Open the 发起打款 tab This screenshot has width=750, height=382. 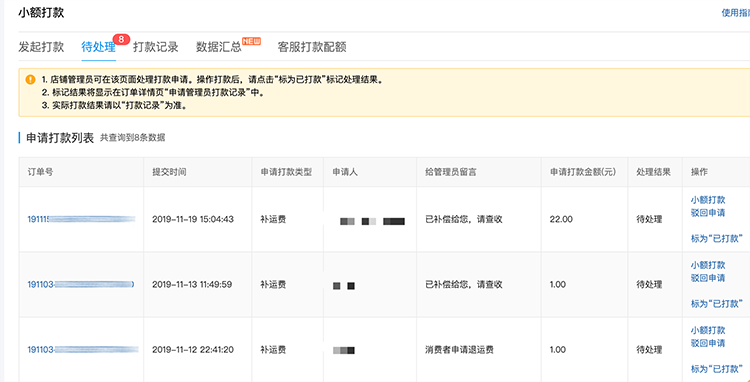pos(41,47)
